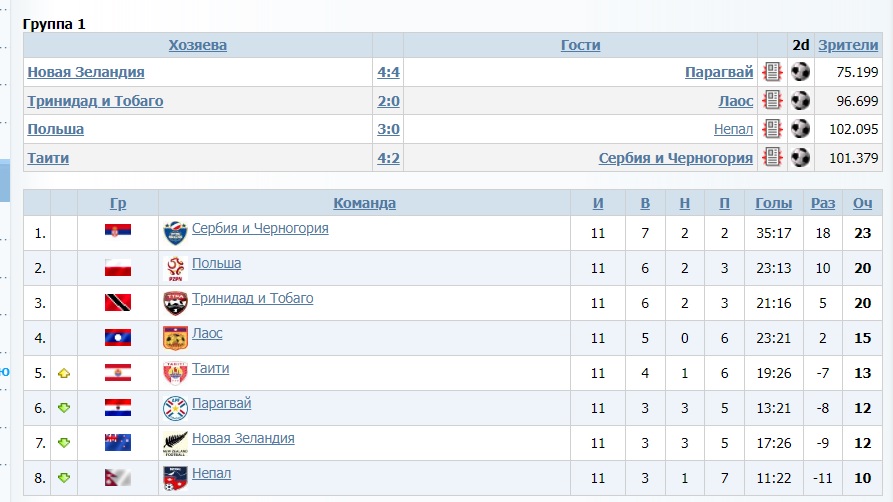Image resolution: width=893 pixels, height=502 pixels.
Task: Open Новая Зеландия link in the standings table
Action: (x=243, y=438)
